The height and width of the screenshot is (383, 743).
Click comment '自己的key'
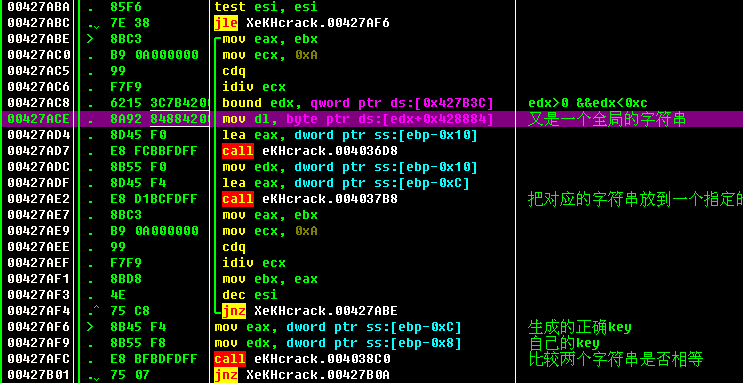pos(564,343)
